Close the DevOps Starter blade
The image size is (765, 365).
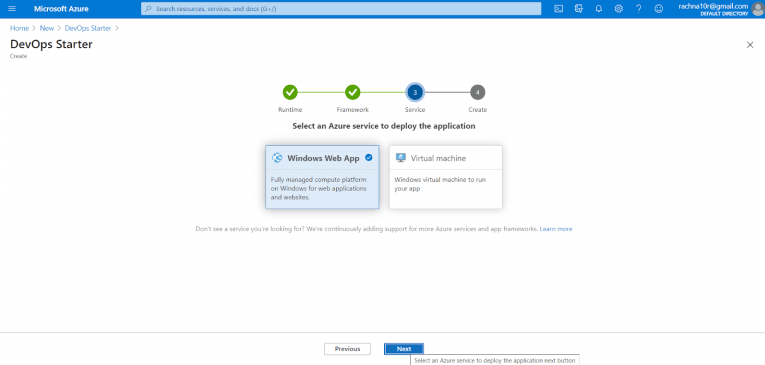(x=750, y=45)
